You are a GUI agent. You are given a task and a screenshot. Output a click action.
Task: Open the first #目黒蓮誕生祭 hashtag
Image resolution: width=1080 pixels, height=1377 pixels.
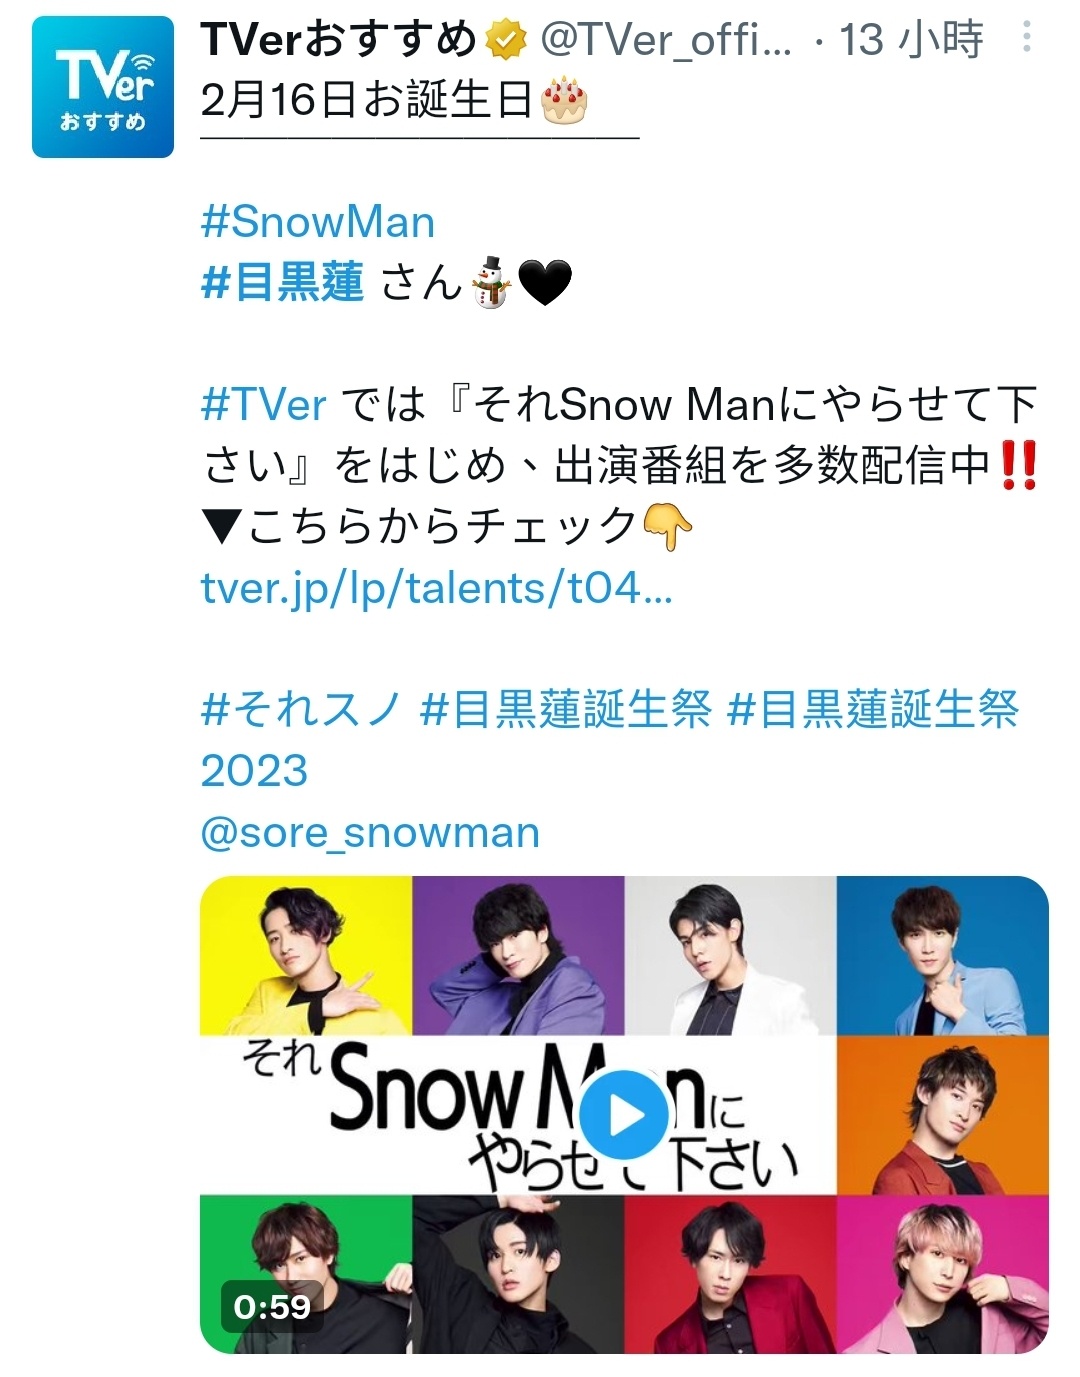pos(566,710)
